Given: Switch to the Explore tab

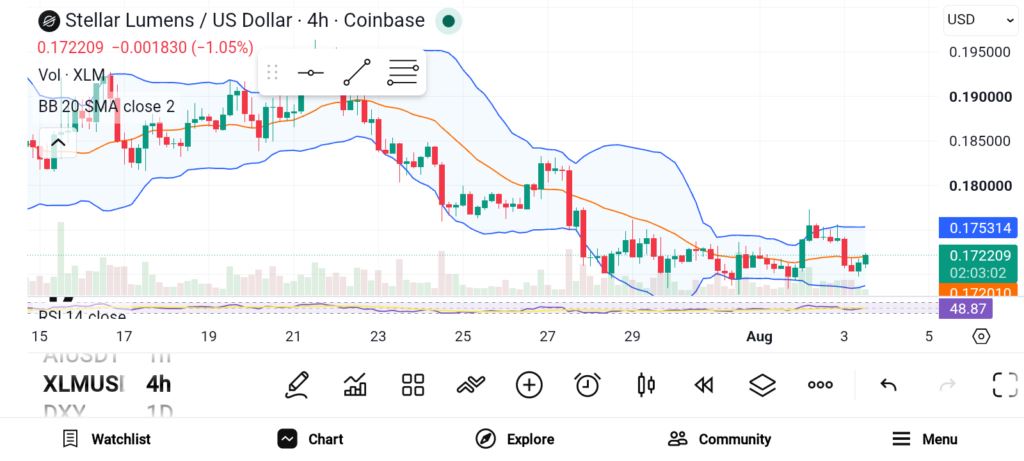Looking at the screenshot, I should point(515,439).
